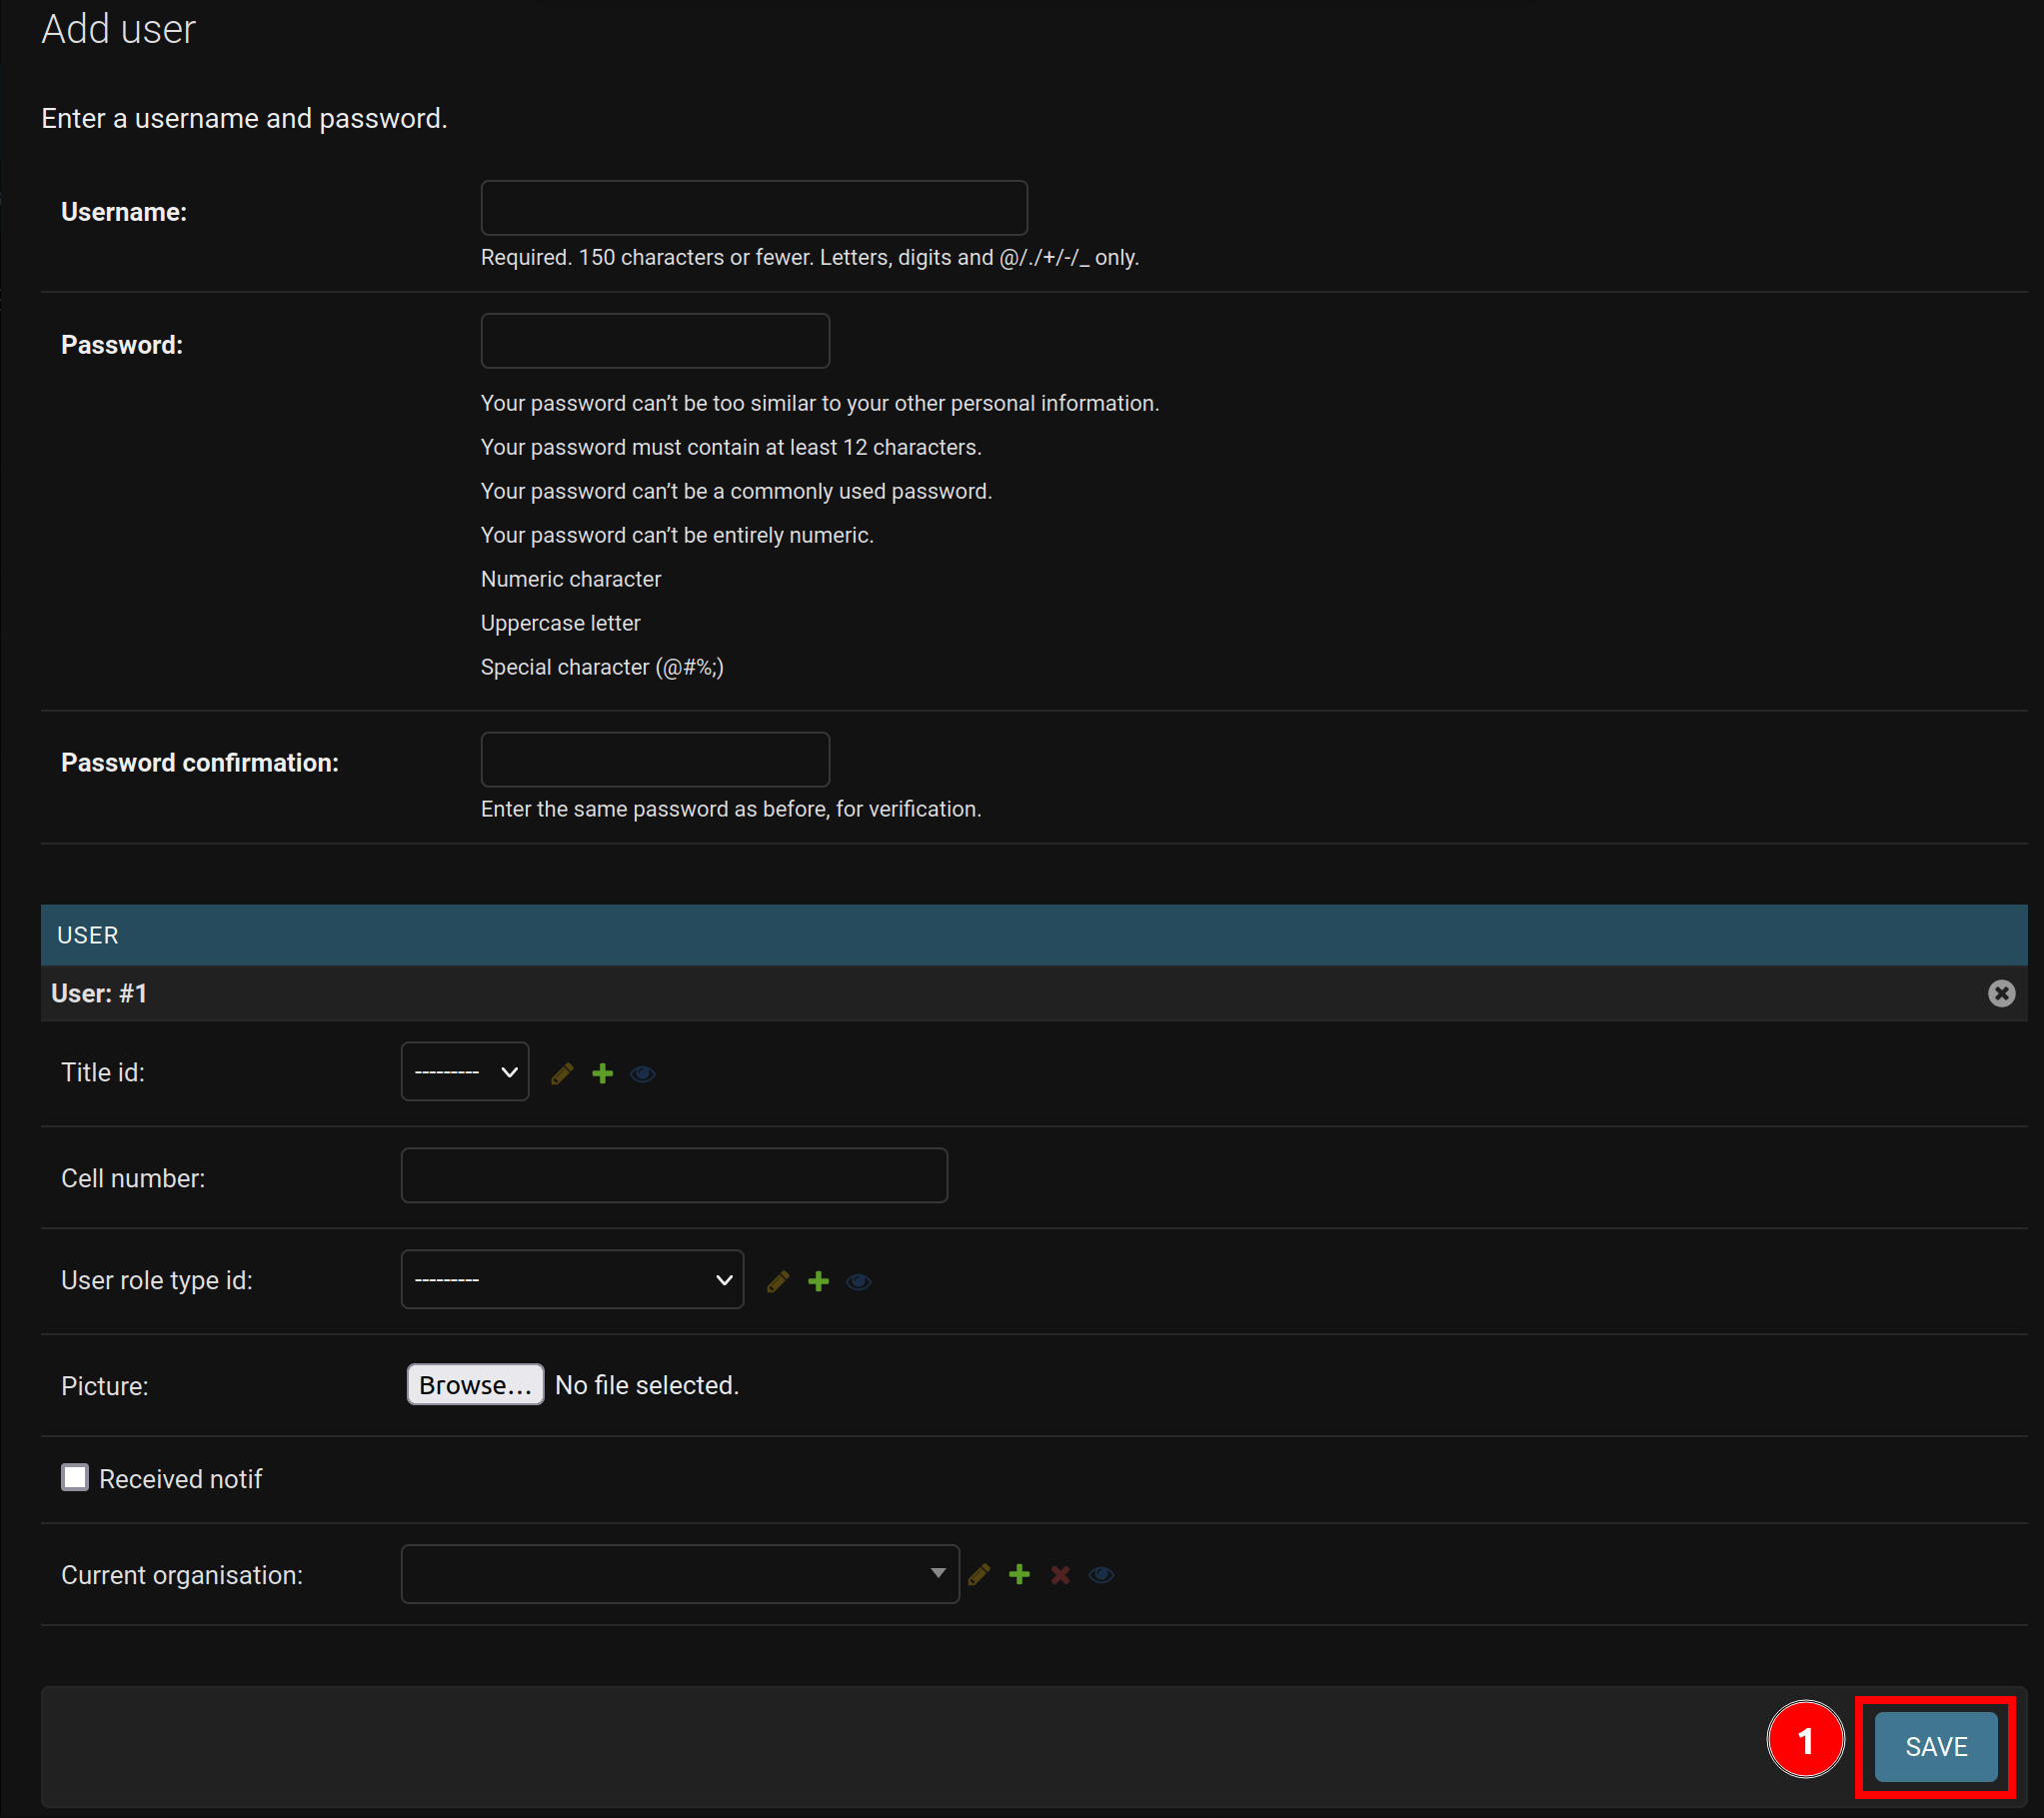Click the User role type id label
The image size is (2044, 1818).
click(x=157, y=1280)
